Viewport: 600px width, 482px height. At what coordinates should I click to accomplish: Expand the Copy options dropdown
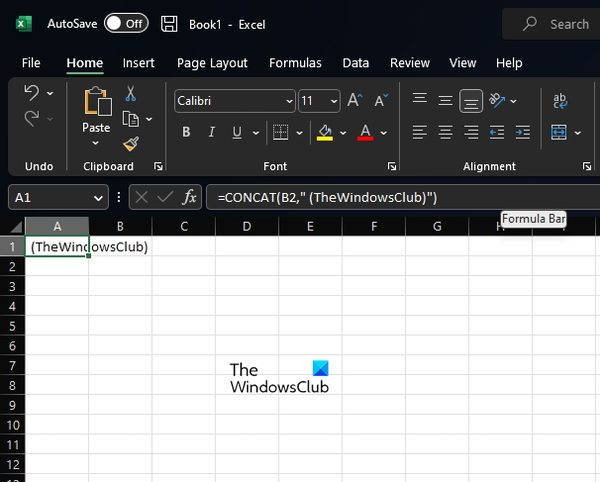(149, 119)
